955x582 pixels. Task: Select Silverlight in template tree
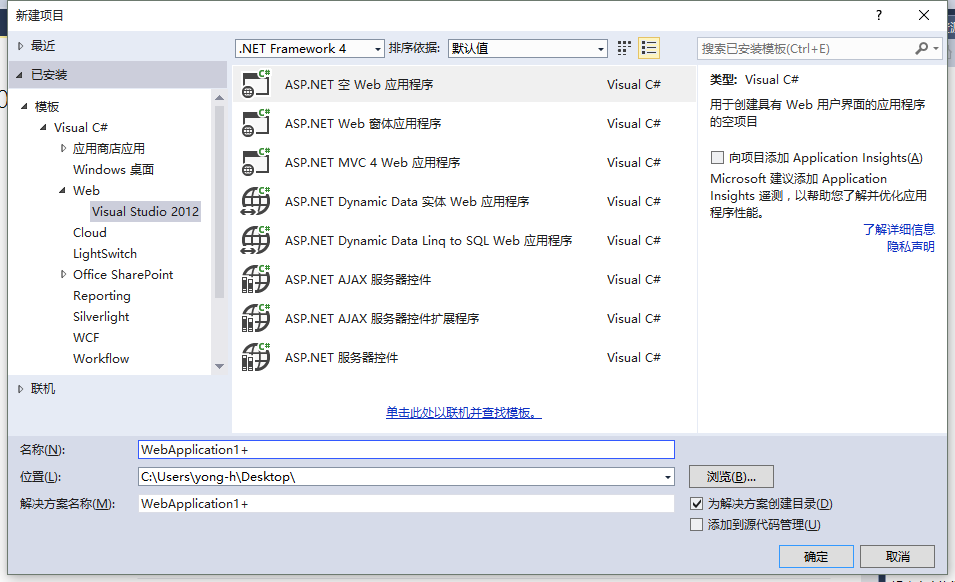pos(101,317)
